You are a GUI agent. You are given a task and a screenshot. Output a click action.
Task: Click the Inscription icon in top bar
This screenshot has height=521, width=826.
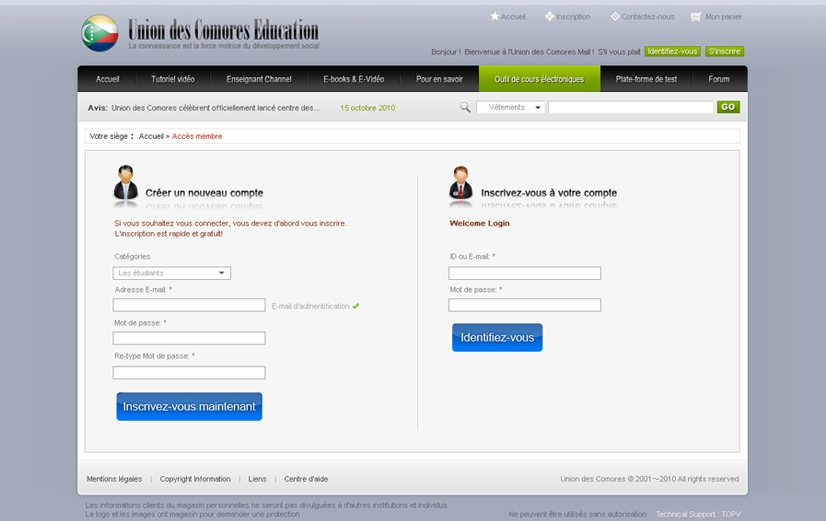pyautogui.click(x=549, y=16)
